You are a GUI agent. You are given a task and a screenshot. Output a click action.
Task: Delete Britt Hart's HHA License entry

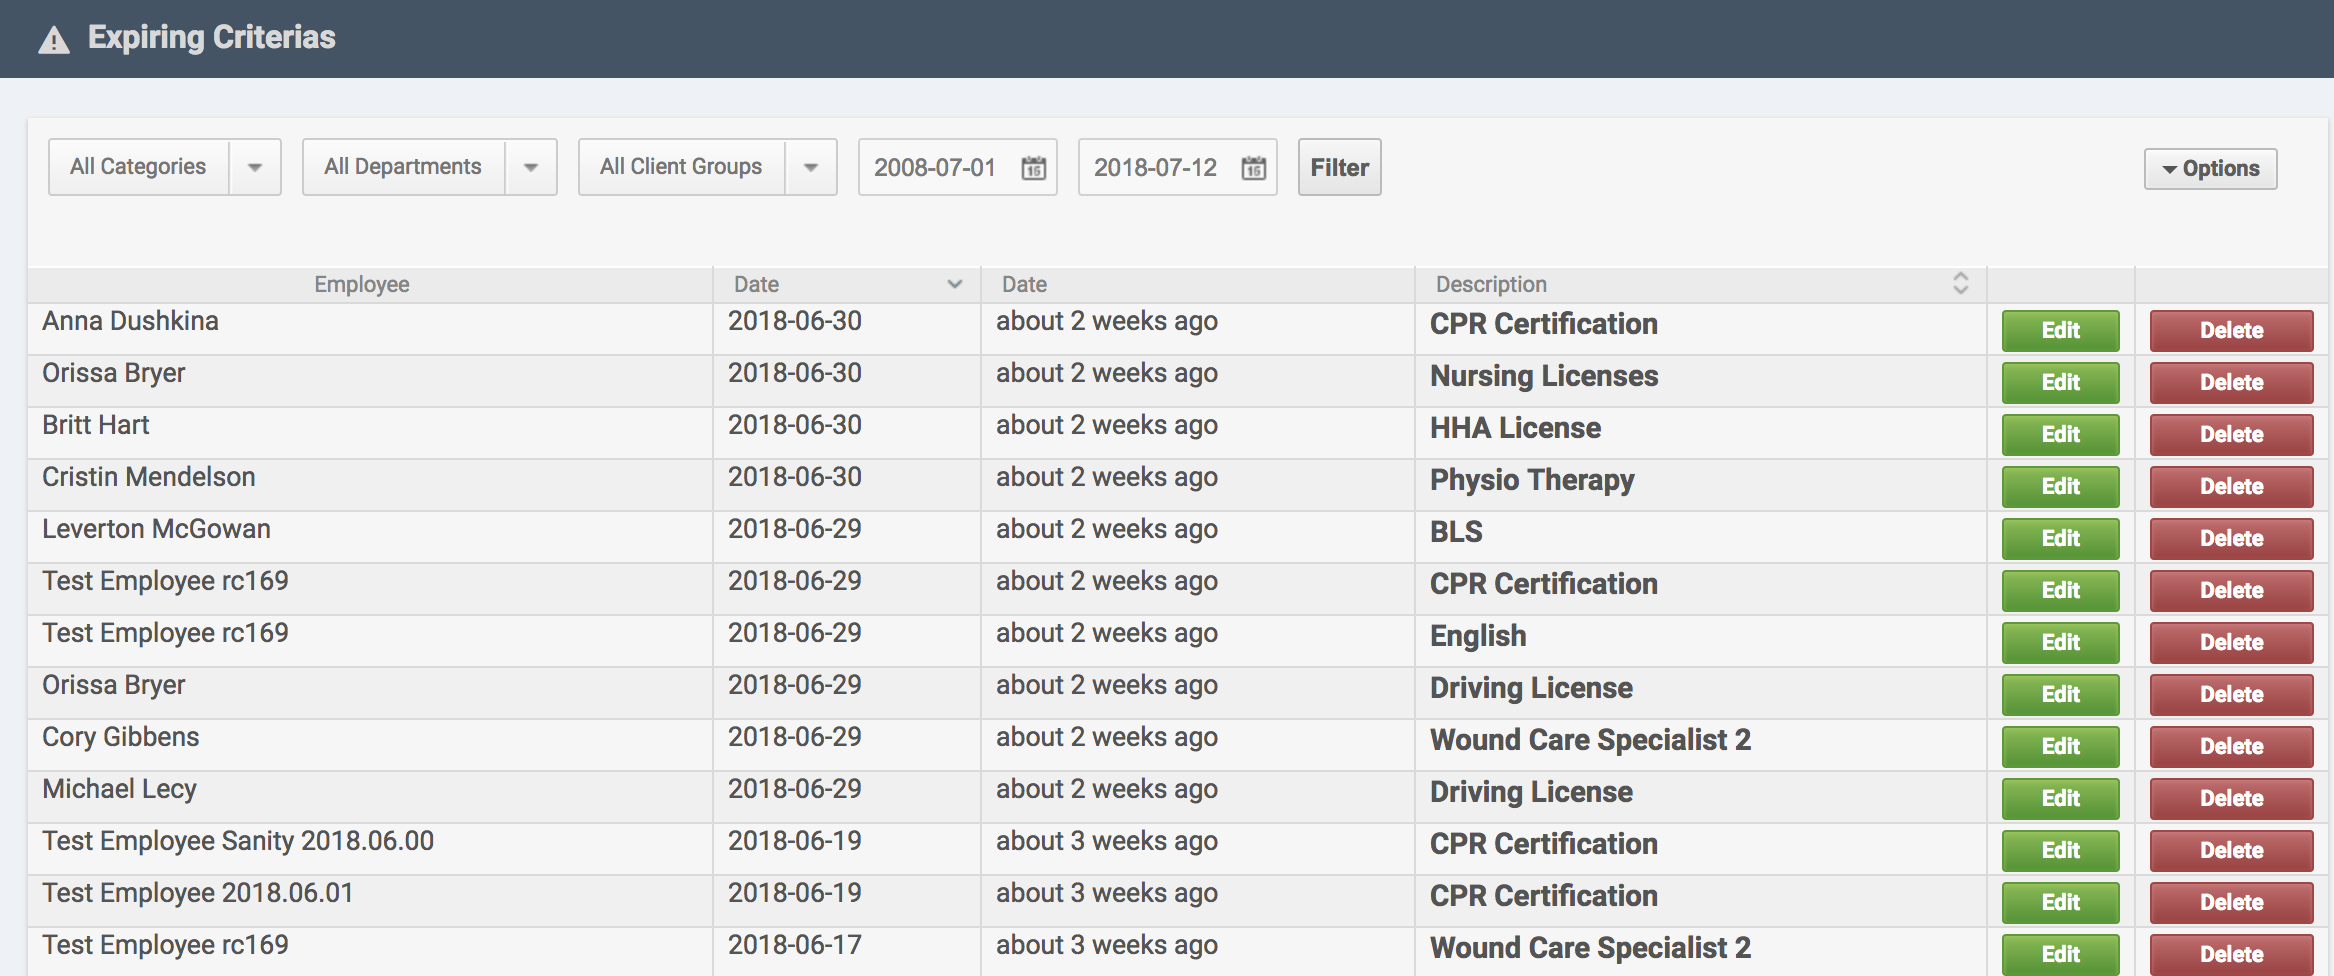pyautogui.click(x=2231, y=435)
